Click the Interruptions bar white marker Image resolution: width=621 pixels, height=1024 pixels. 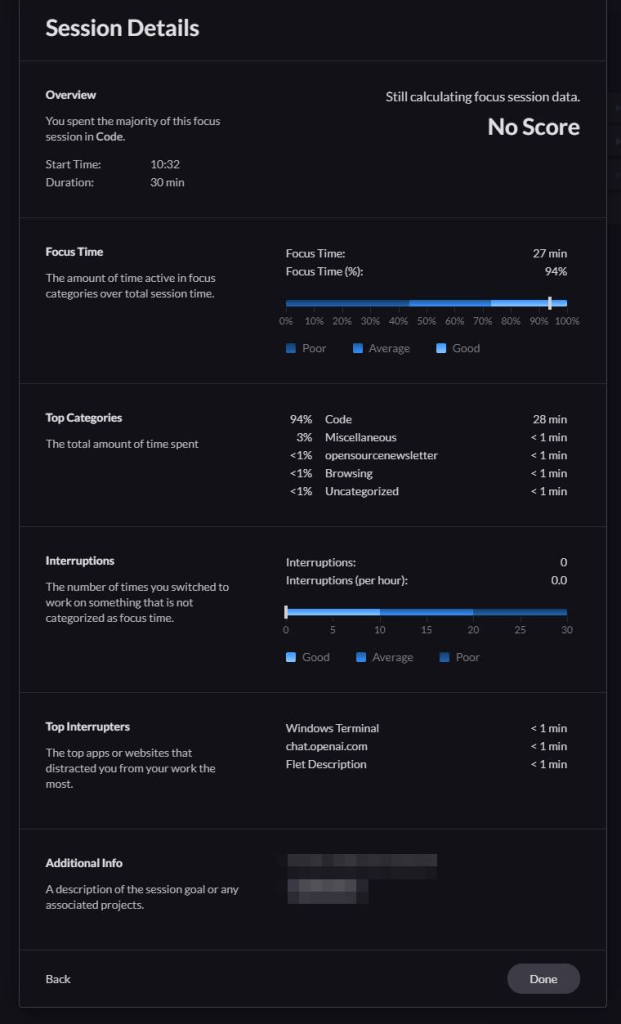tap(286, 612)
